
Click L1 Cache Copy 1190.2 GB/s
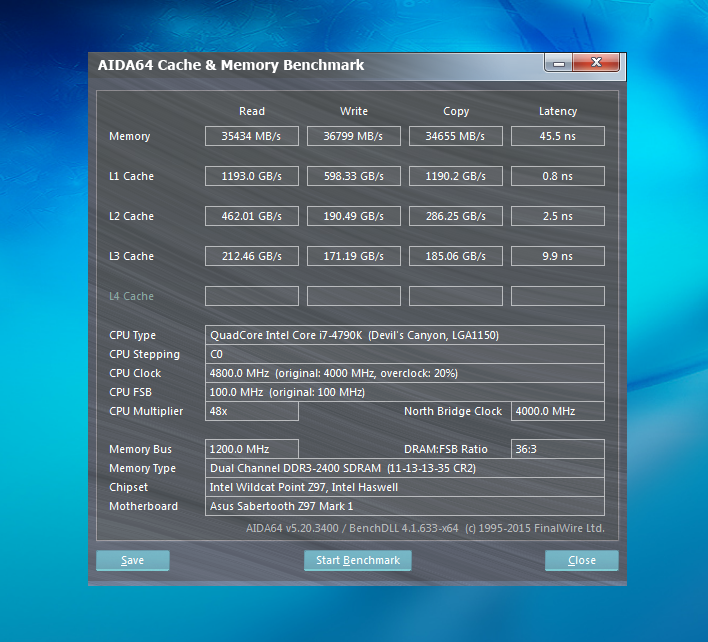[x=456, y=176]
